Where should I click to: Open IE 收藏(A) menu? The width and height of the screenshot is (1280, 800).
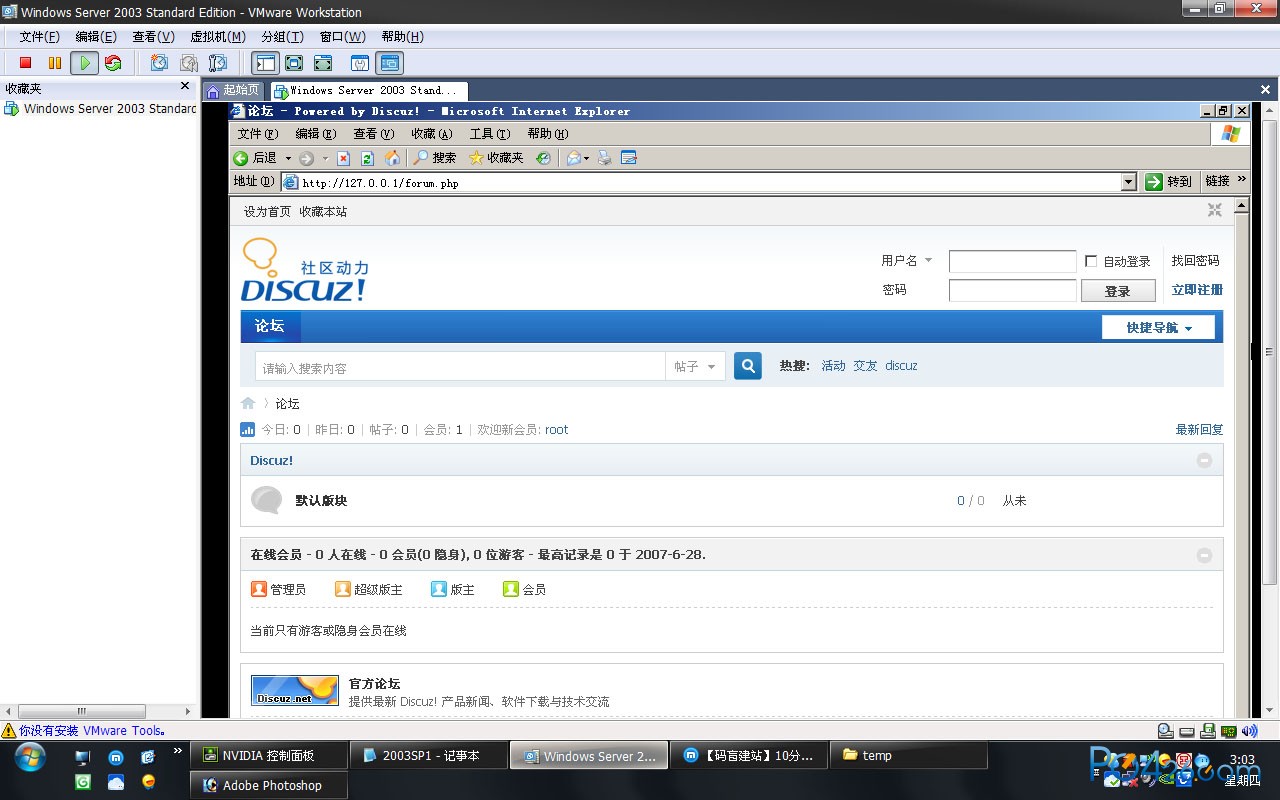(x=432, y=133)
